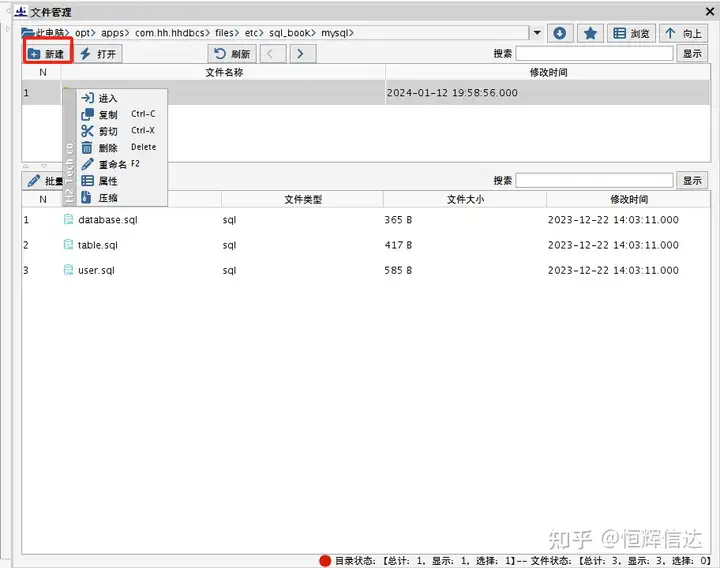This screenshot has height=568, width=720.
Task: Select the table.sql file row
Action: 366,245
